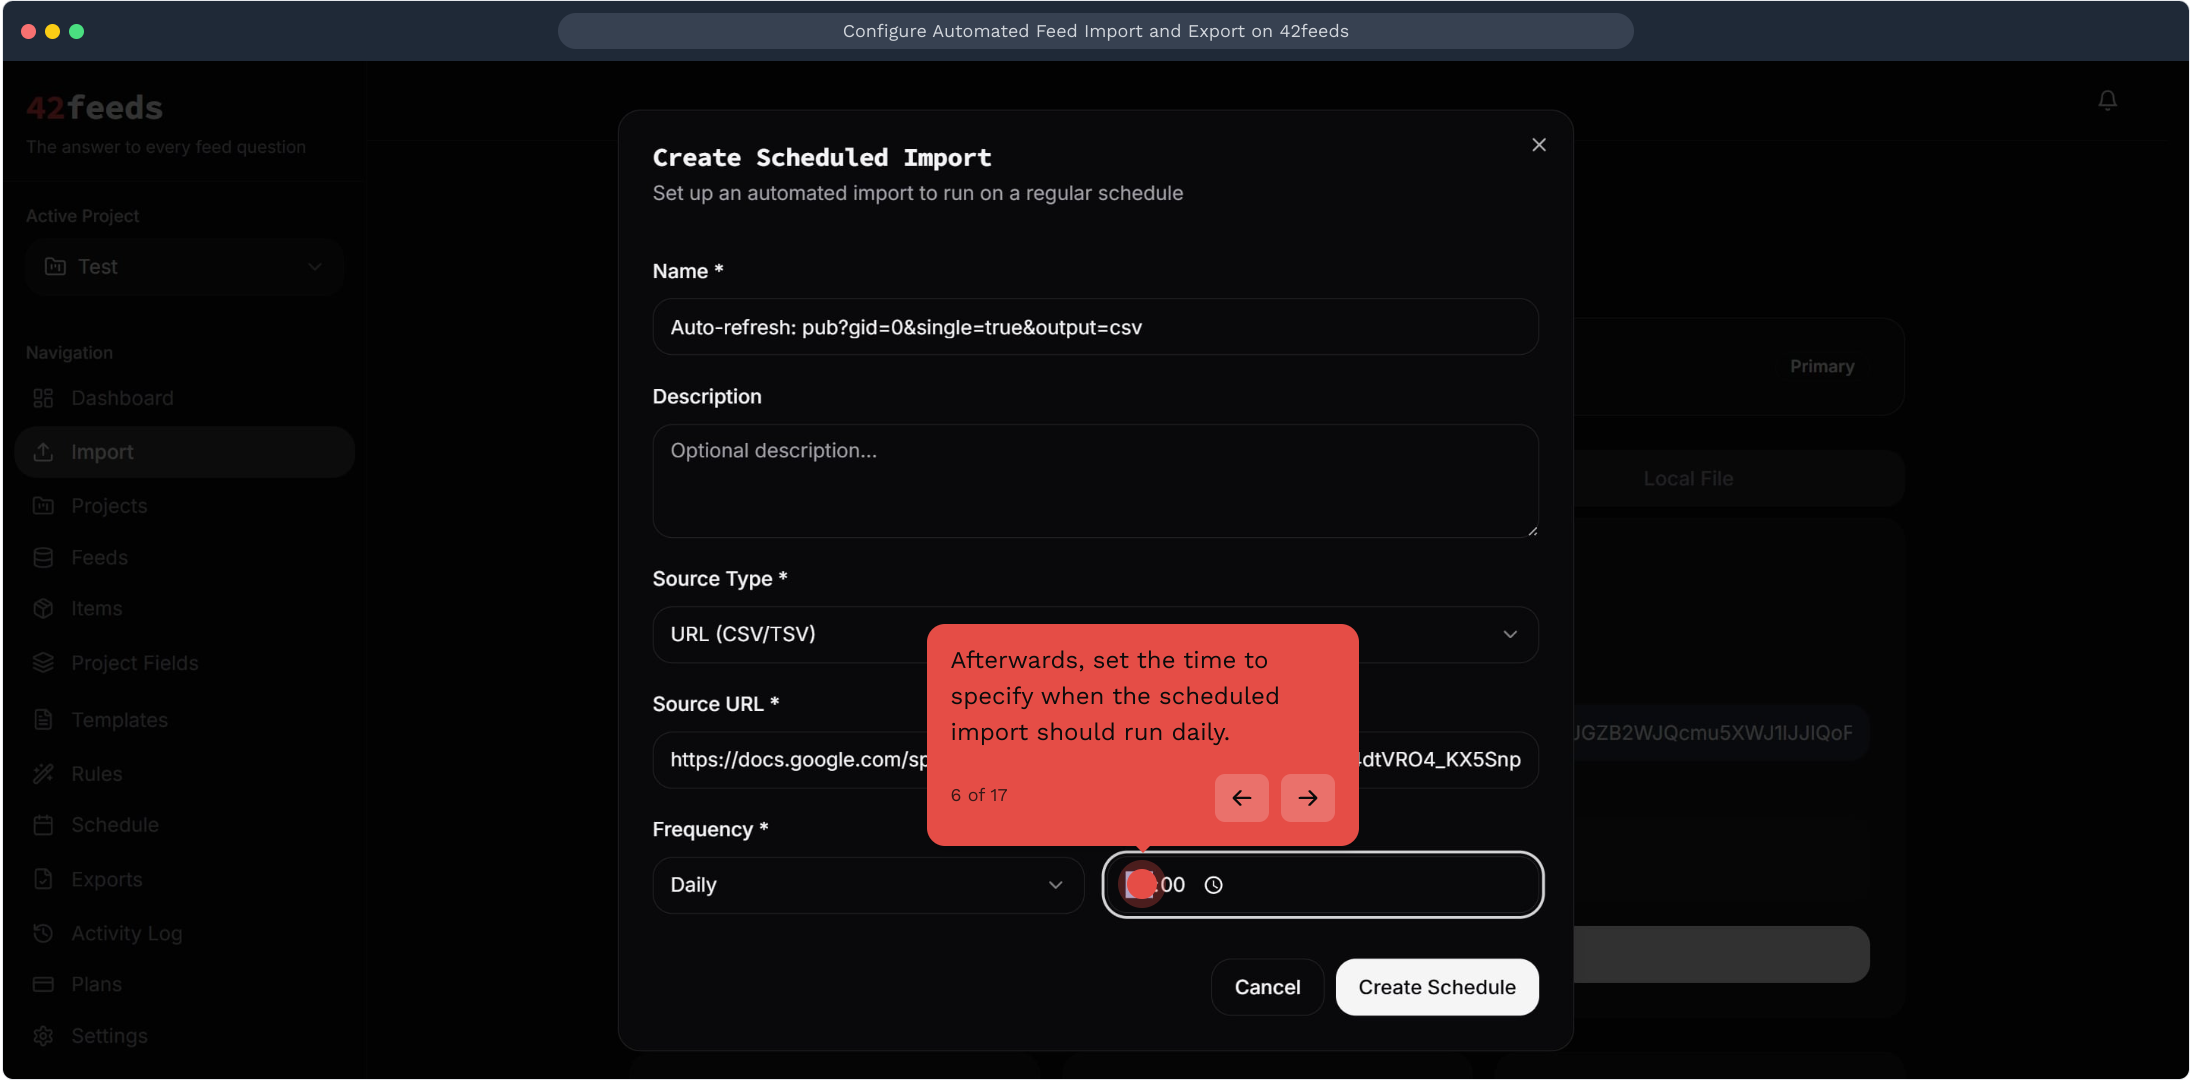Image resolution: width=2192 pixels, height=1080 pixels.
Task: Click the Settings gear icon
Action: click(43, 1036)
